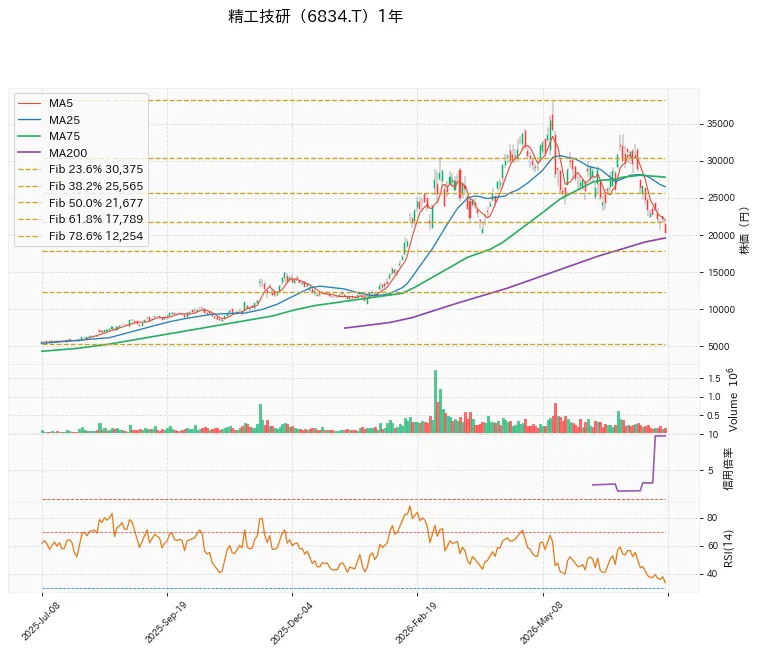Click the Fib 61.8% 17,789 legend label
758x654 pixels.
pyautogui.click(x=96, y=219)
